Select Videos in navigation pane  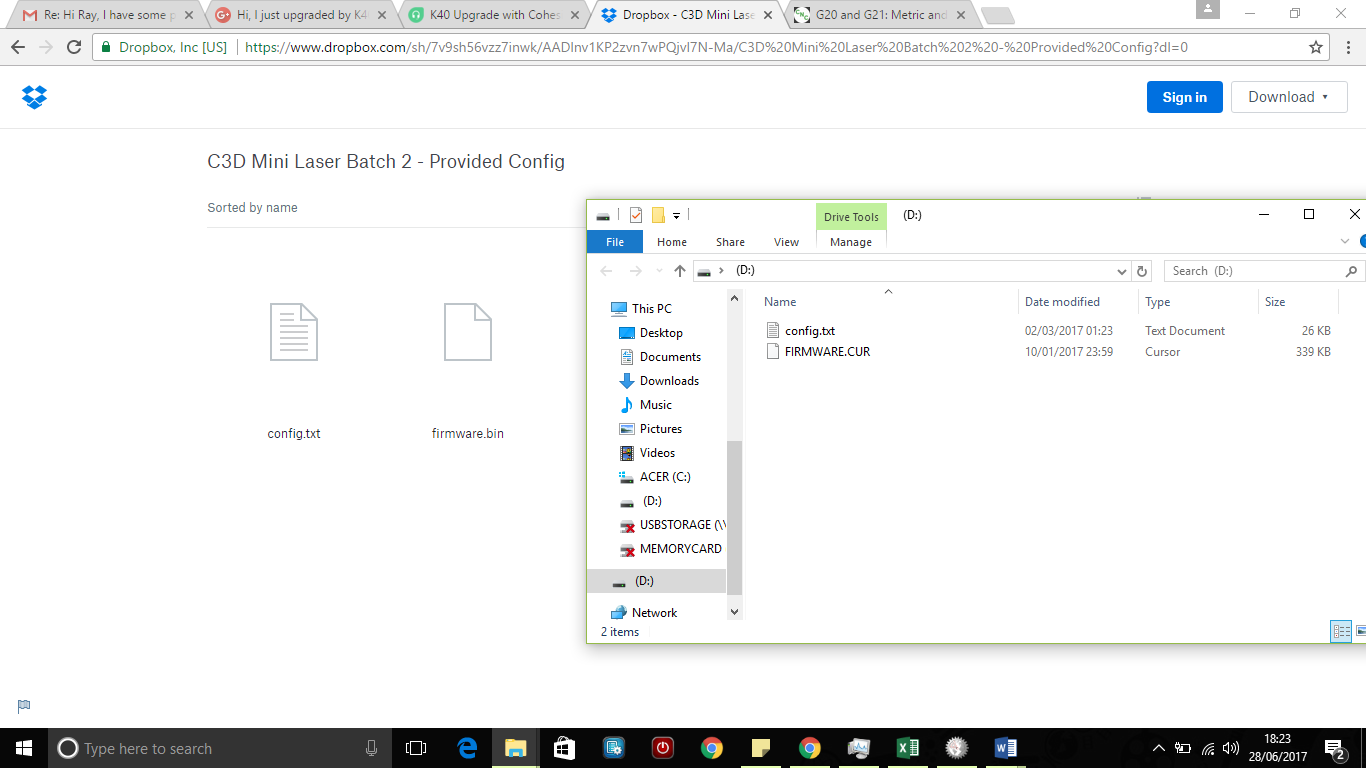648,453
